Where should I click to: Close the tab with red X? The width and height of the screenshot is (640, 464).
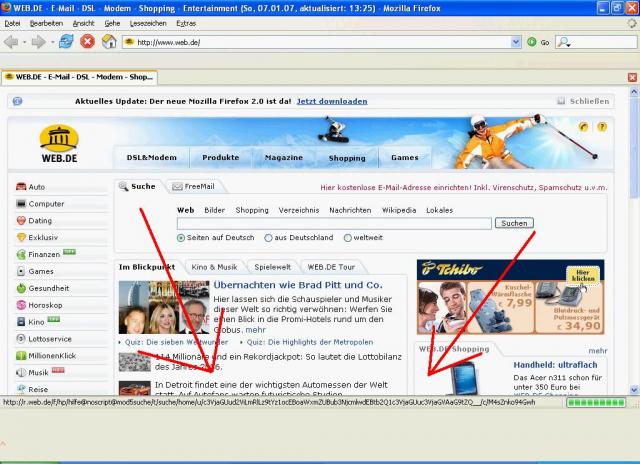pyautogui.click(x=632, y=77)
